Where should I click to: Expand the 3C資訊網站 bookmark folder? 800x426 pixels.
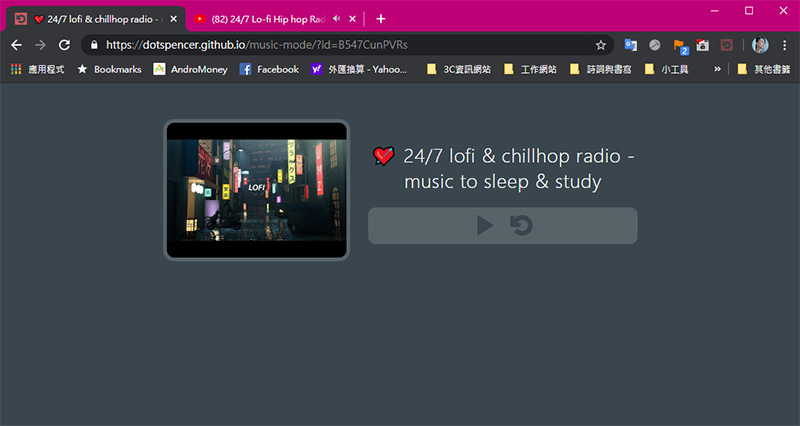click(458, 69)
